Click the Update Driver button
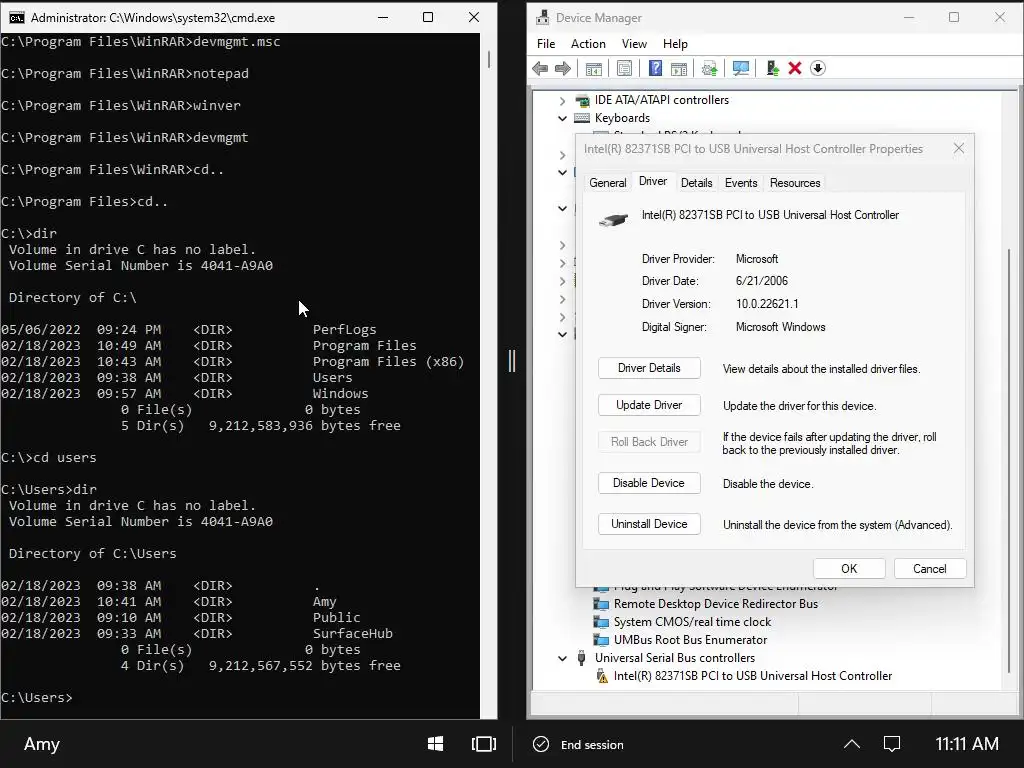The height and width of the screenshot is (768, 1024). 649,405
